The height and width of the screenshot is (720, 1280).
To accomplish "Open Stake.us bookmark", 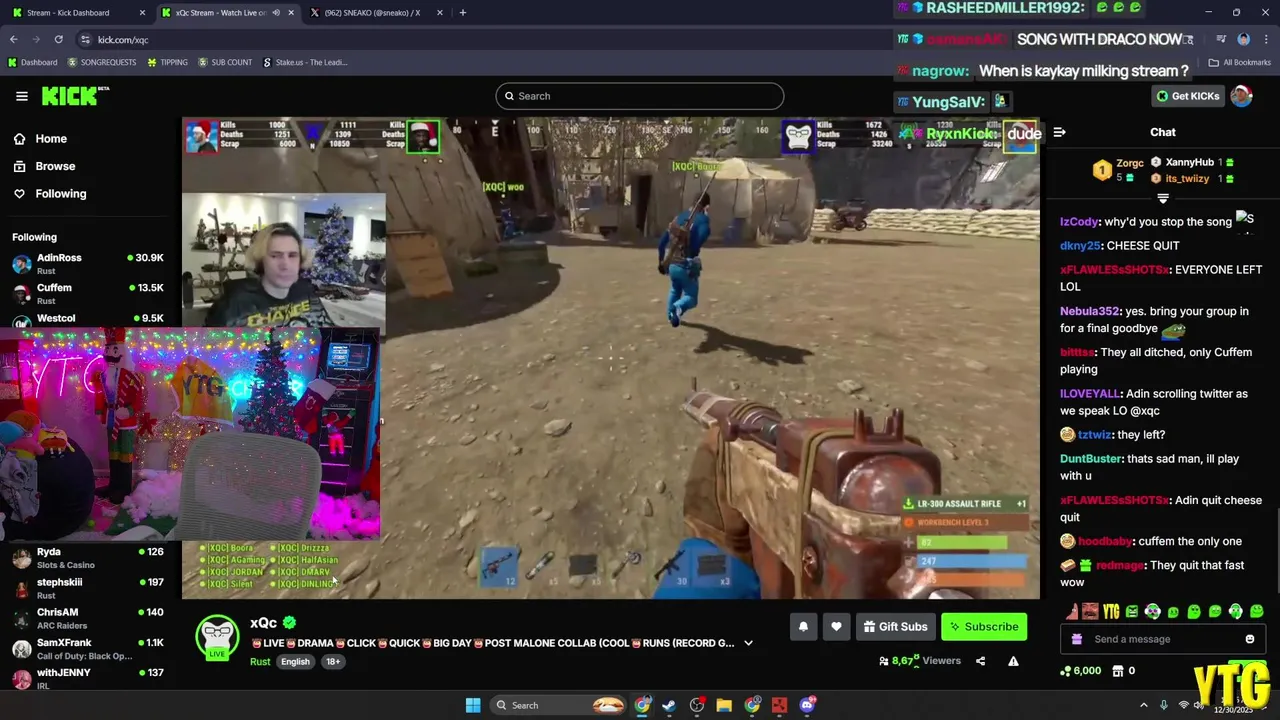I will click(x=305, y=62).
